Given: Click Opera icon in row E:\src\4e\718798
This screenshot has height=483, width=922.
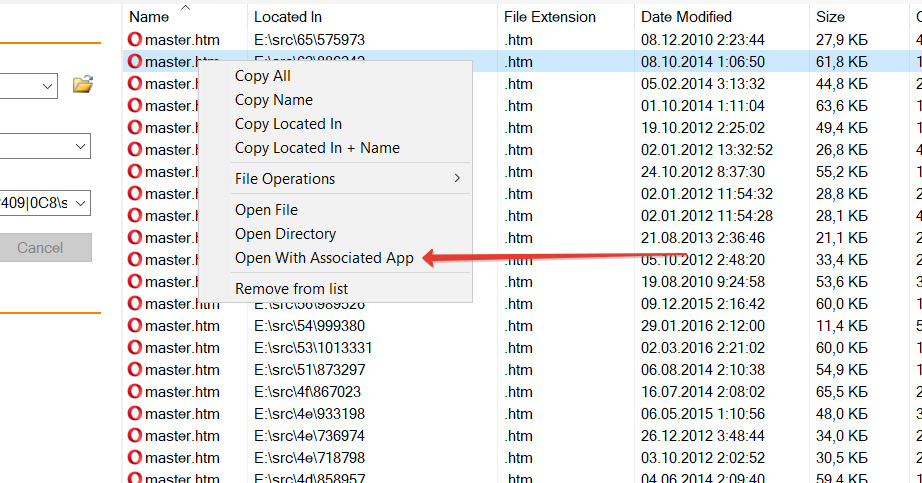Looking at the screenshot, I should click(135, 457).
